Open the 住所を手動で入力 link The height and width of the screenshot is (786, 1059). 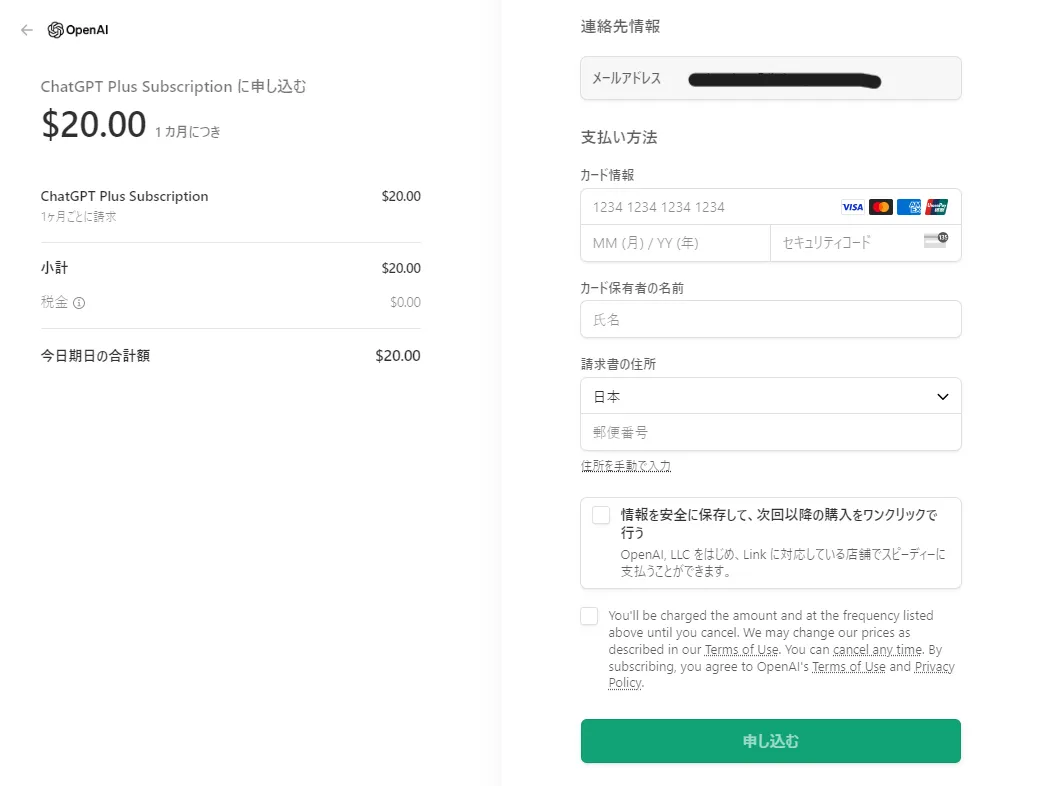[x=626, y=465]
